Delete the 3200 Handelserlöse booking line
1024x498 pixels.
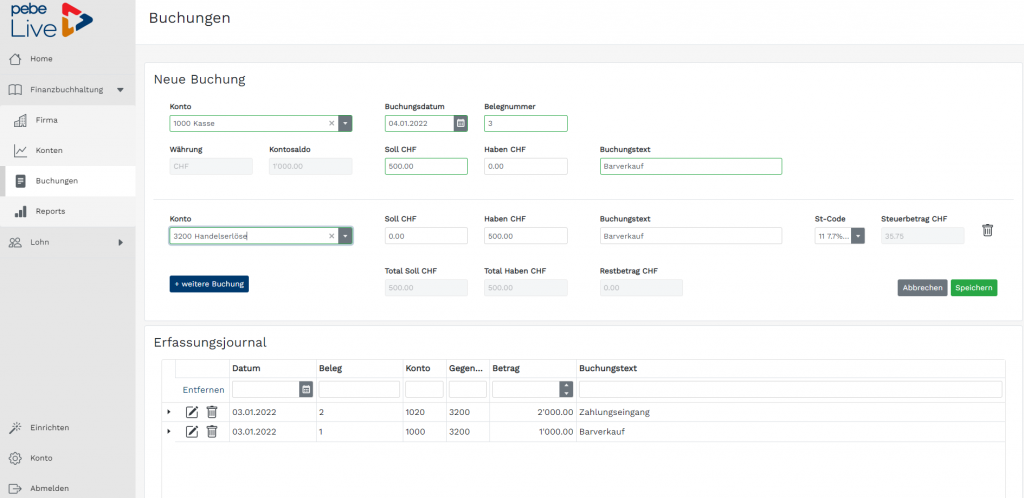tap(987, 230)
